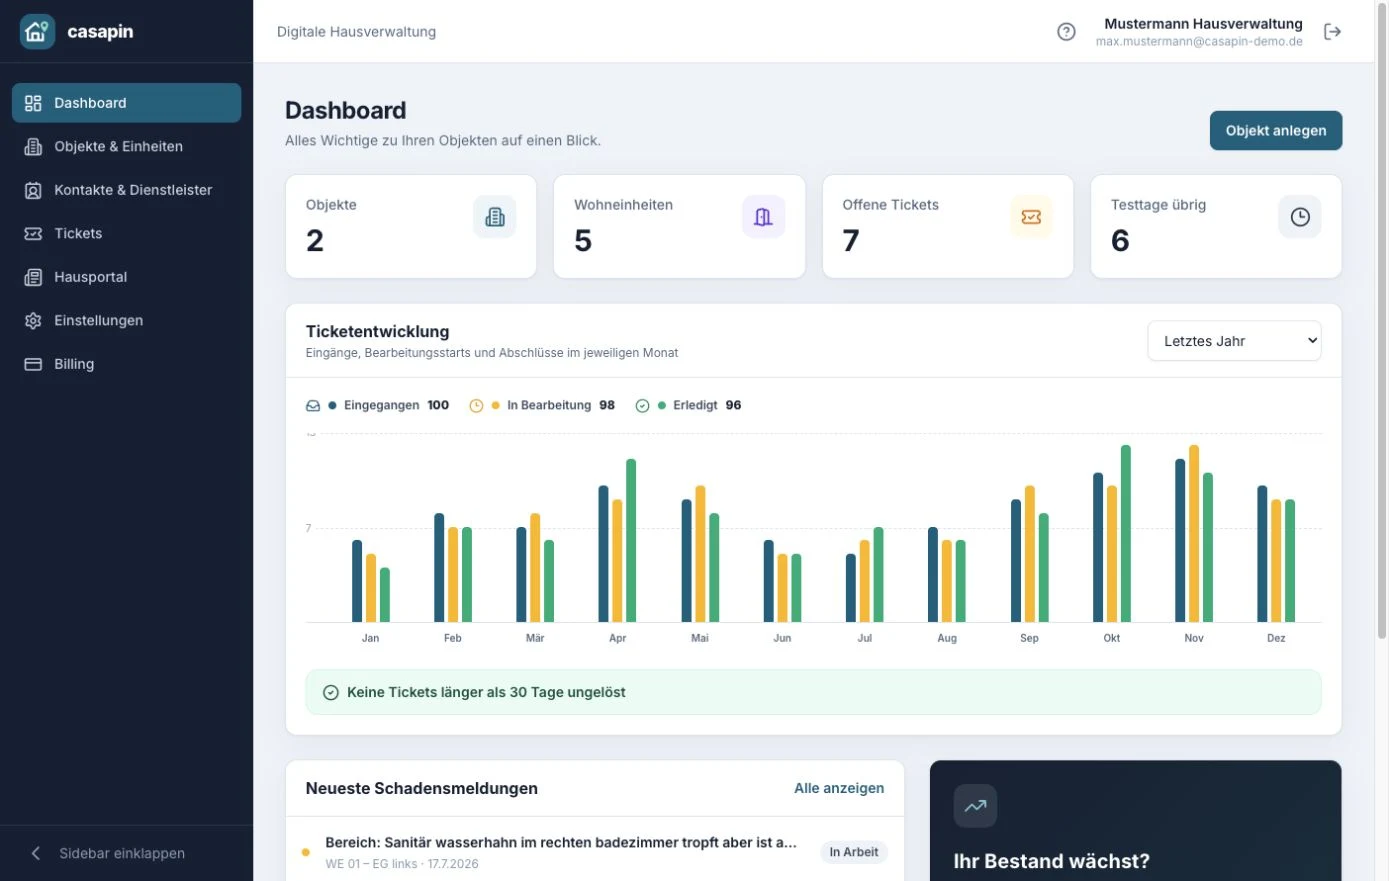Click the Testtage übrig count 6

pyautogui.click(x=1120, y=241)
